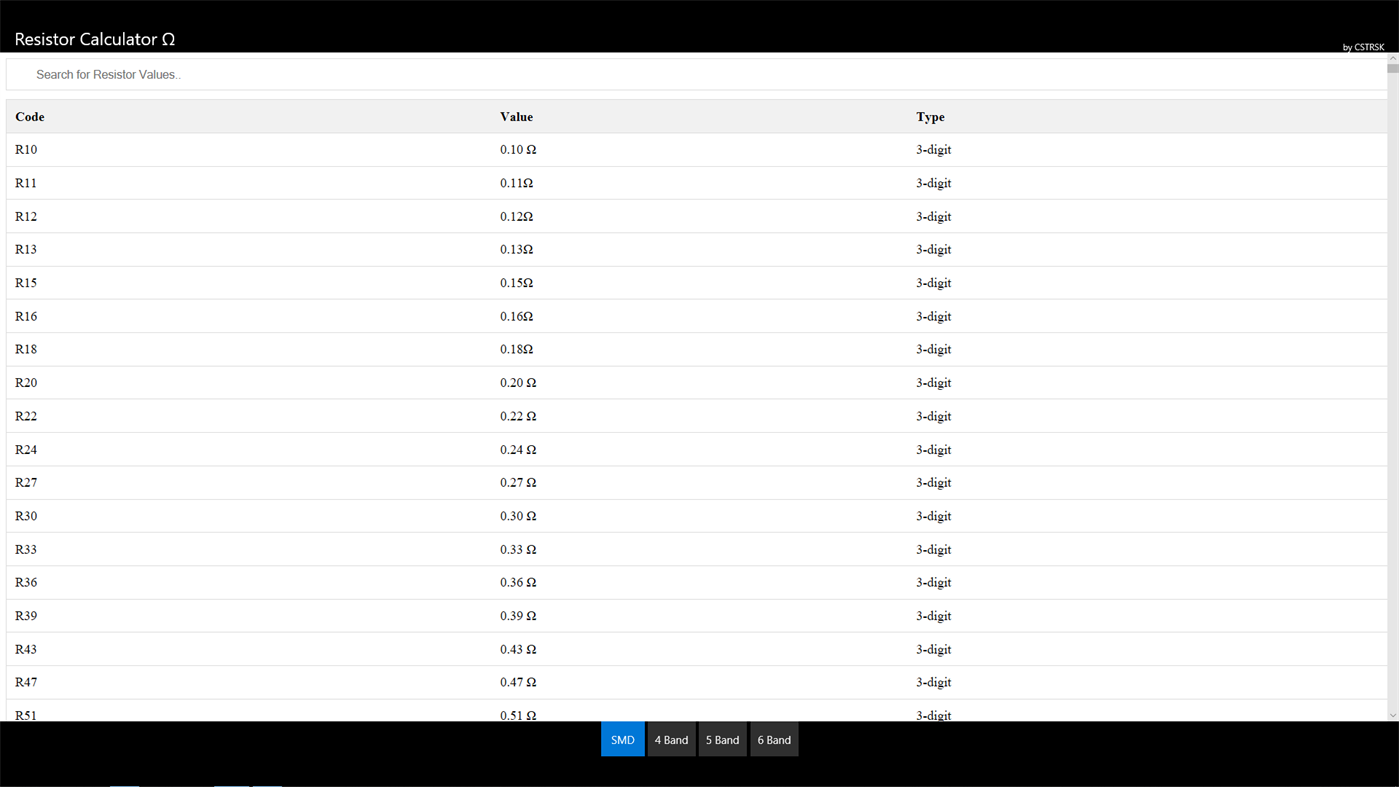Screen dimensions: 1399x787
Task: Pick the R13 code cell
Action: click(x=26, y=249)
